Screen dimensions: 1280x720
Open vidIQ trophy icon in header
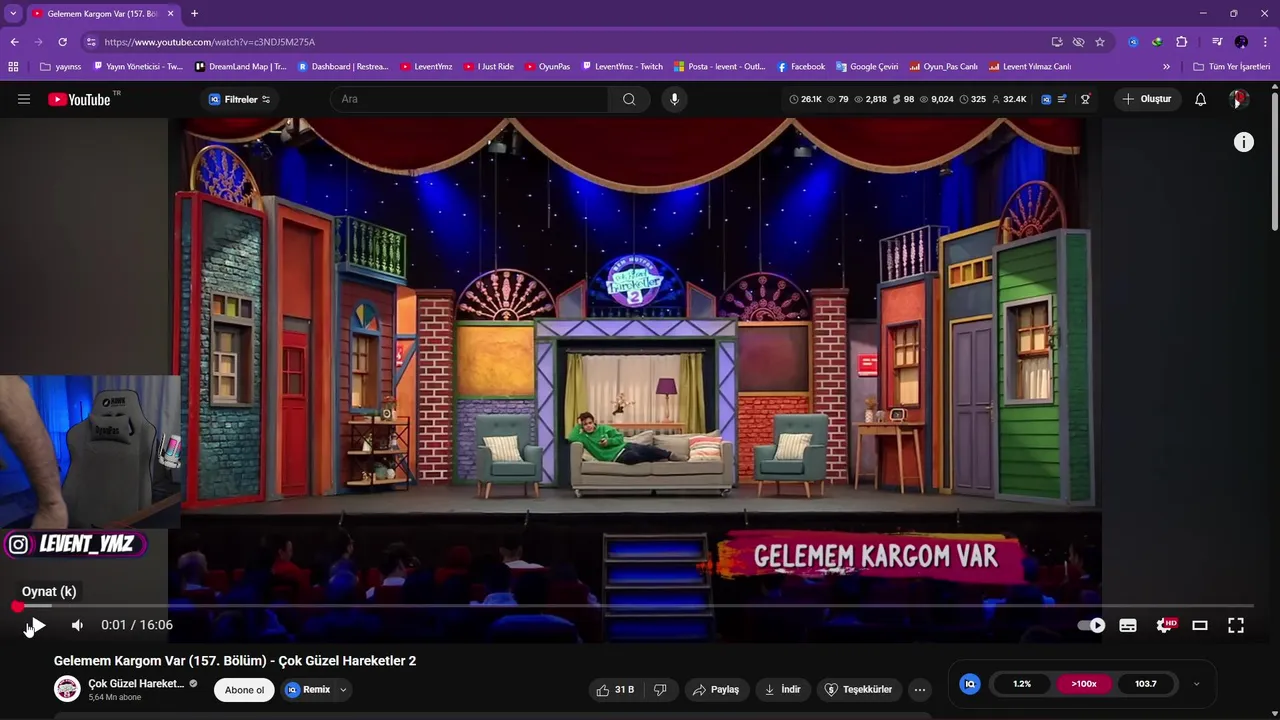[1085, 99]
